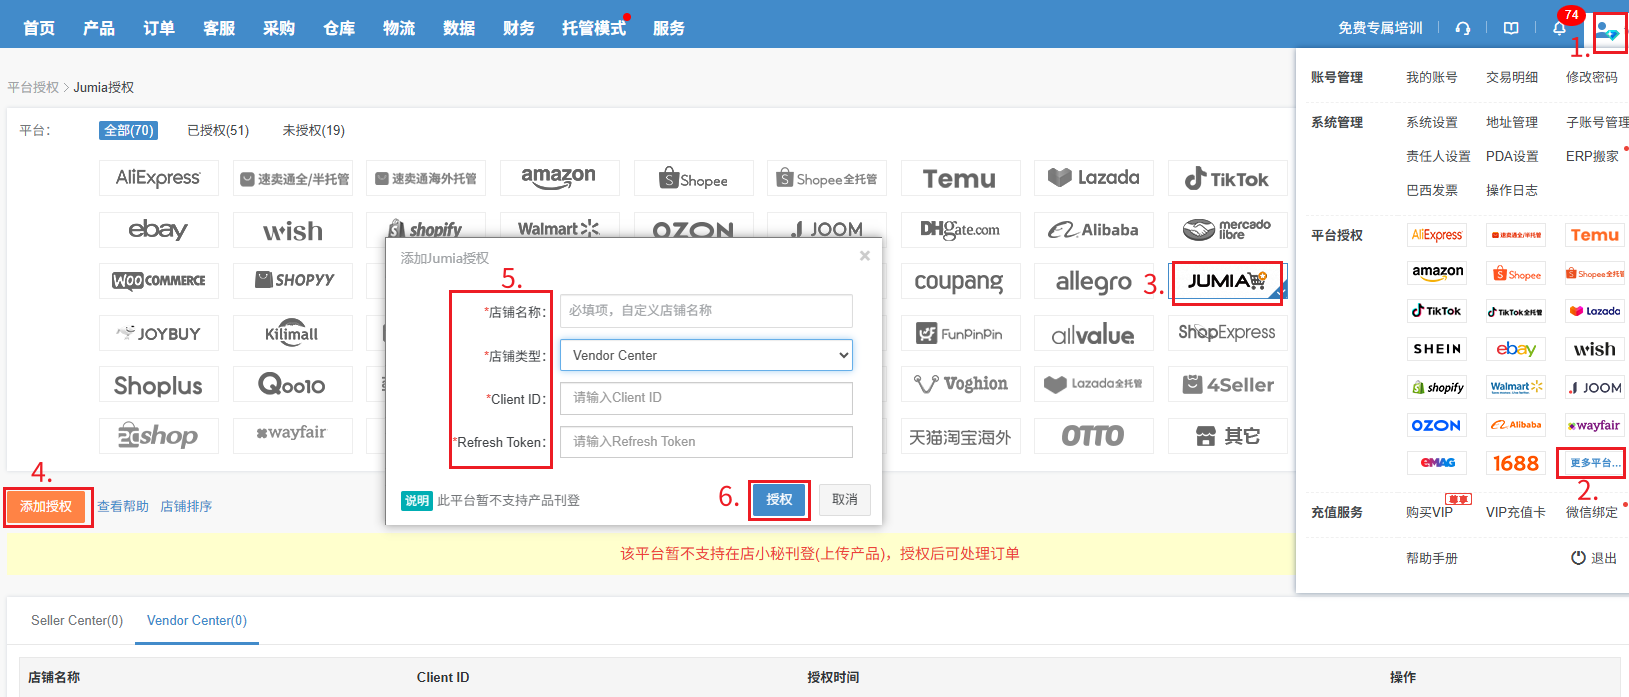Click the blue 授权 button in dialog
The height and width of the screenshot is (697, 1629).
(x=779, y=499)
